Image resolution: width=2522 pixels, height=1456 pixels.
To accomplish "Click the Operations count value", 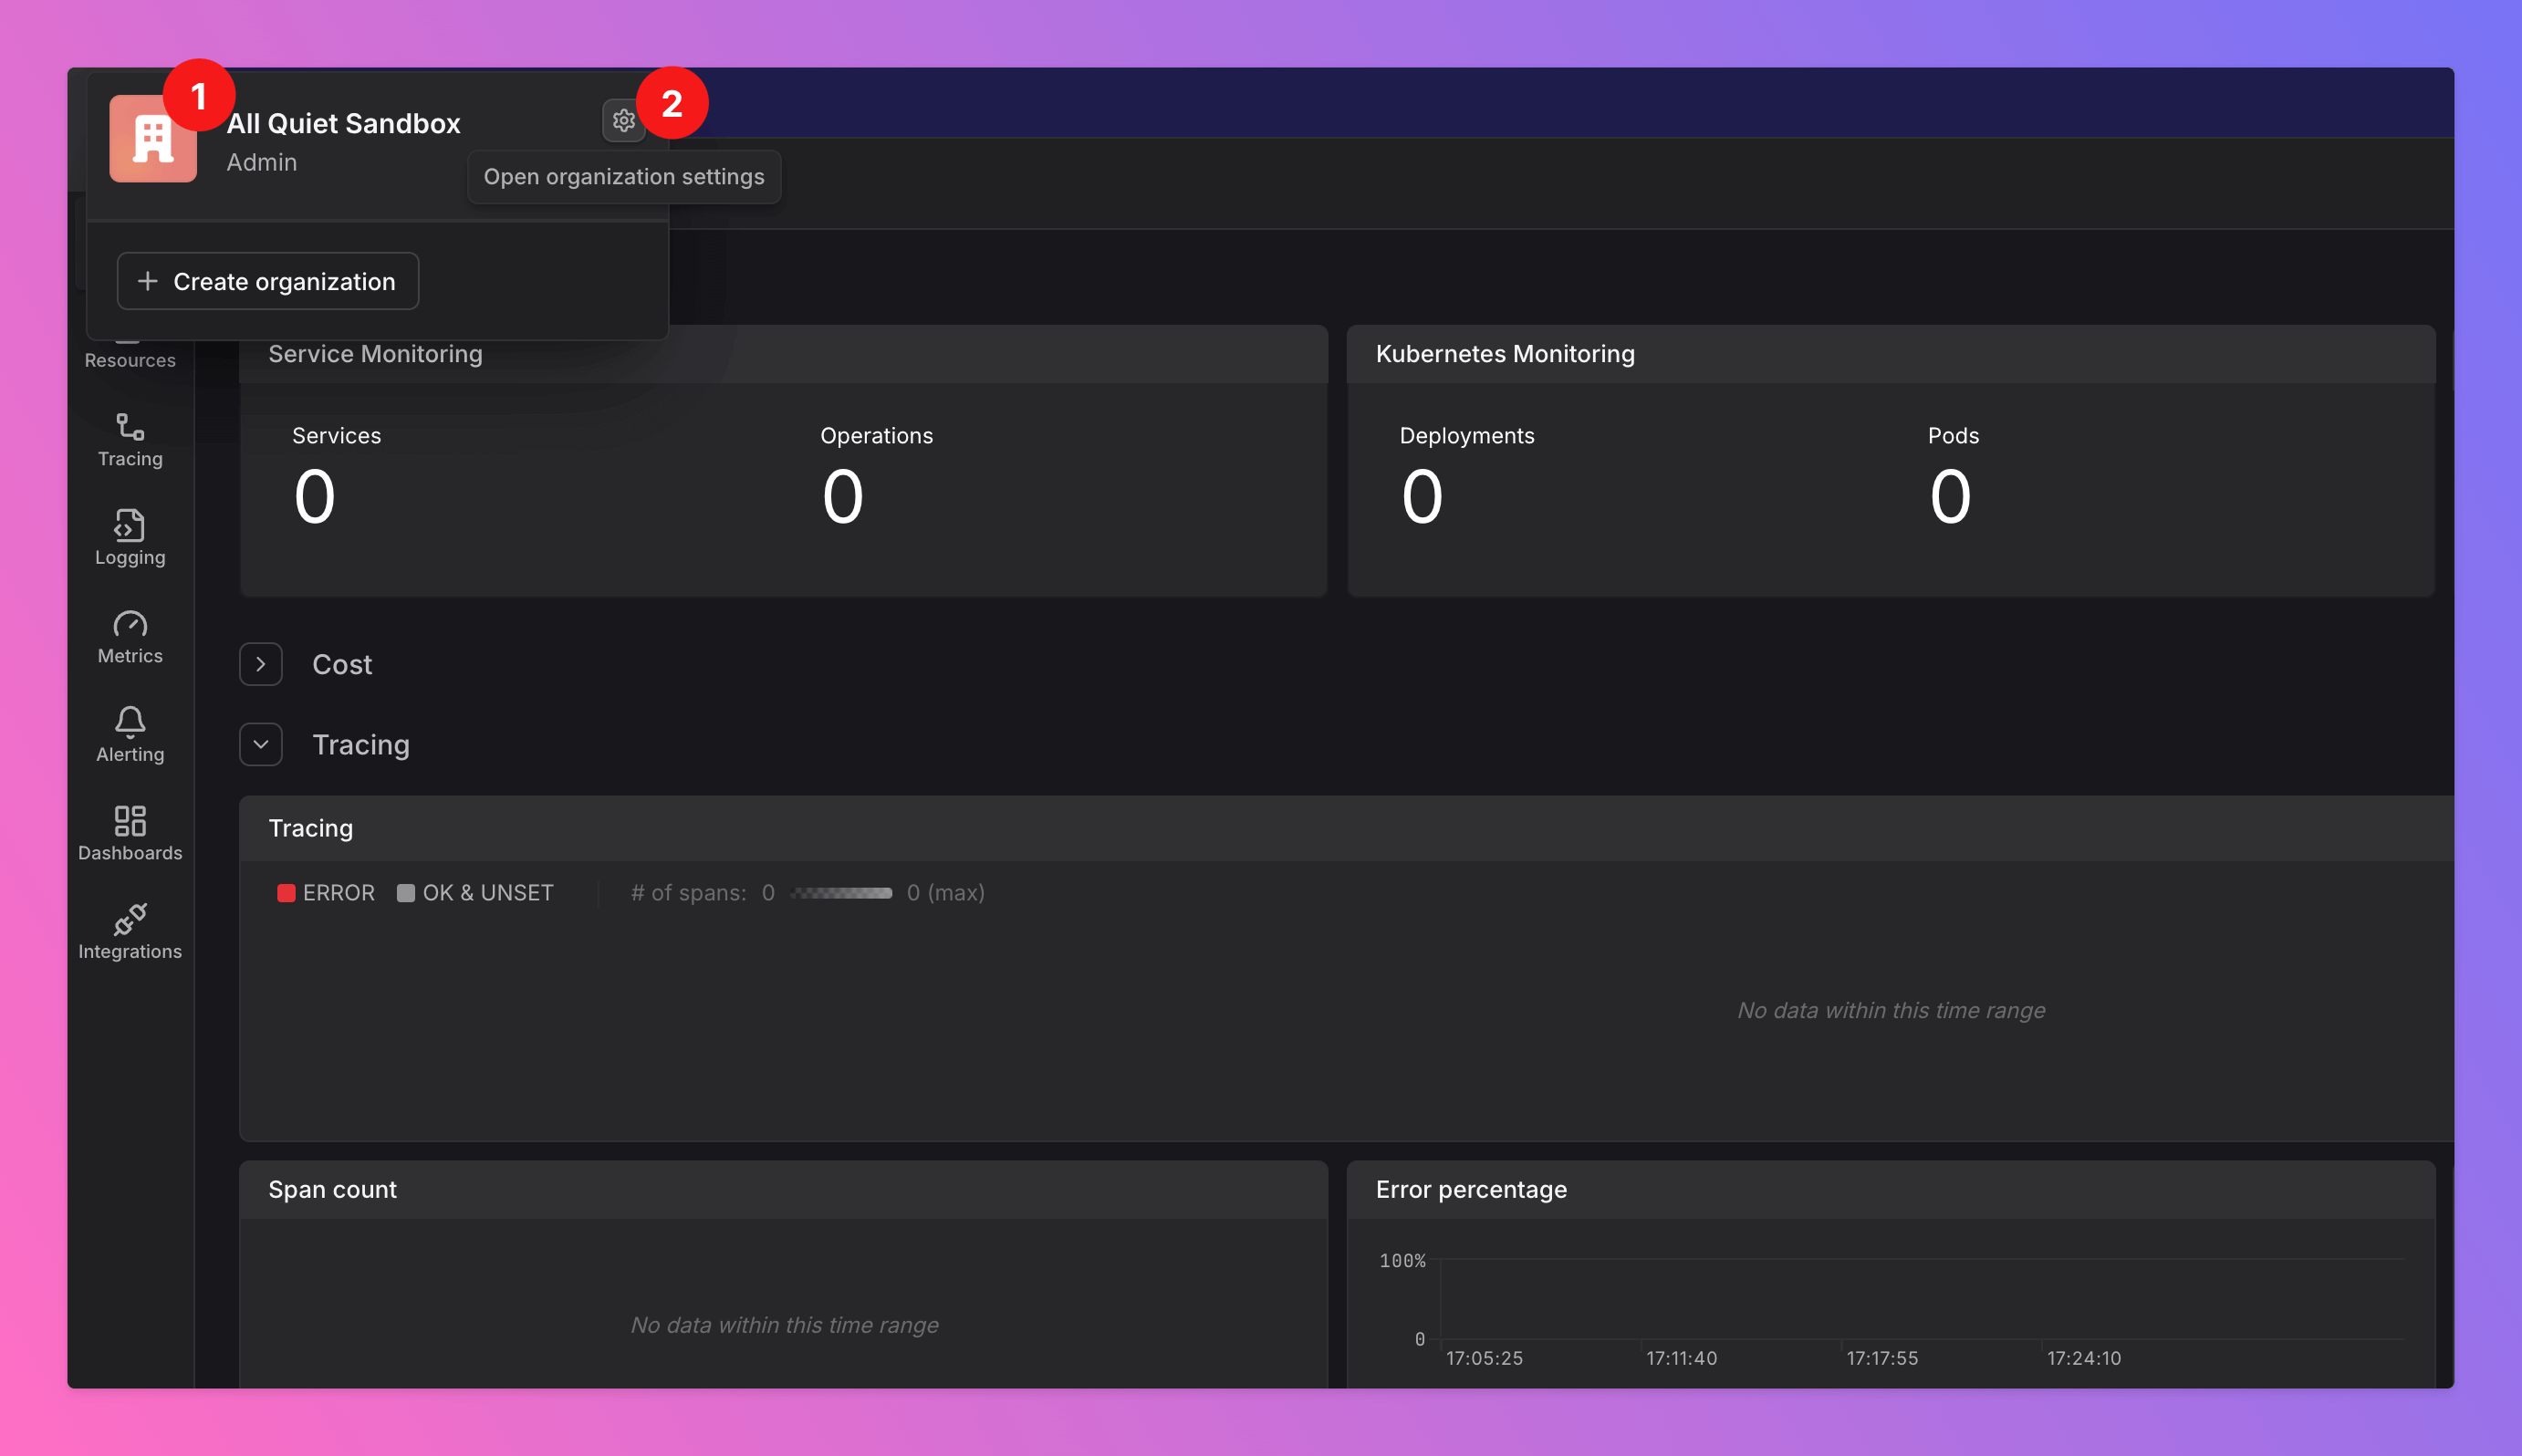I will [842, 497].
